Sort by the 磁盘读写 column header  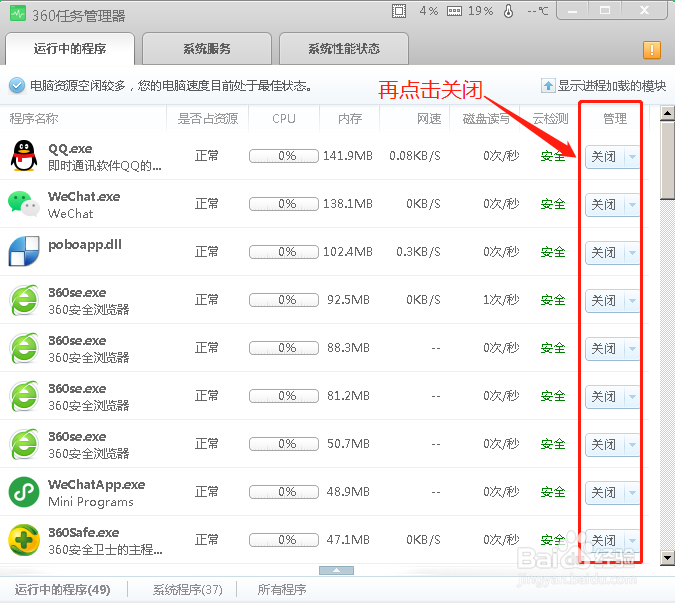click(x=486, y=118)
